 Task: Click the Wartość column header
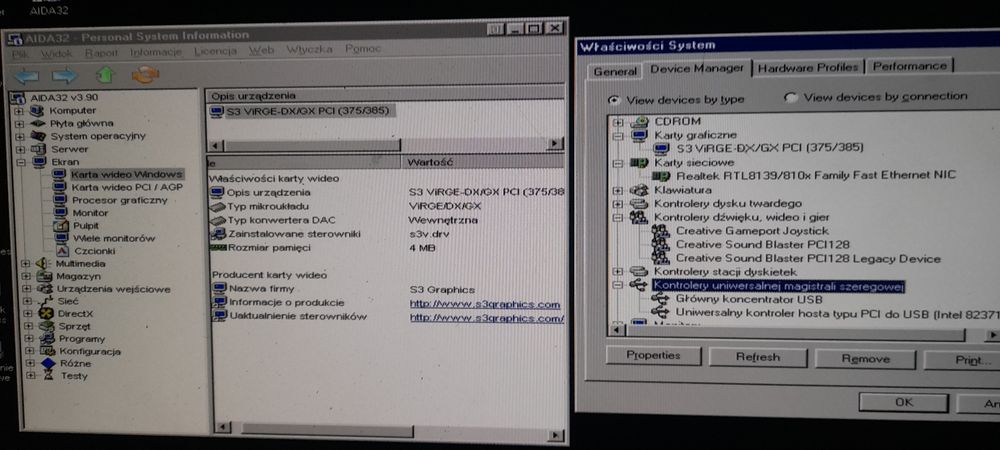[x=484, y=162]
